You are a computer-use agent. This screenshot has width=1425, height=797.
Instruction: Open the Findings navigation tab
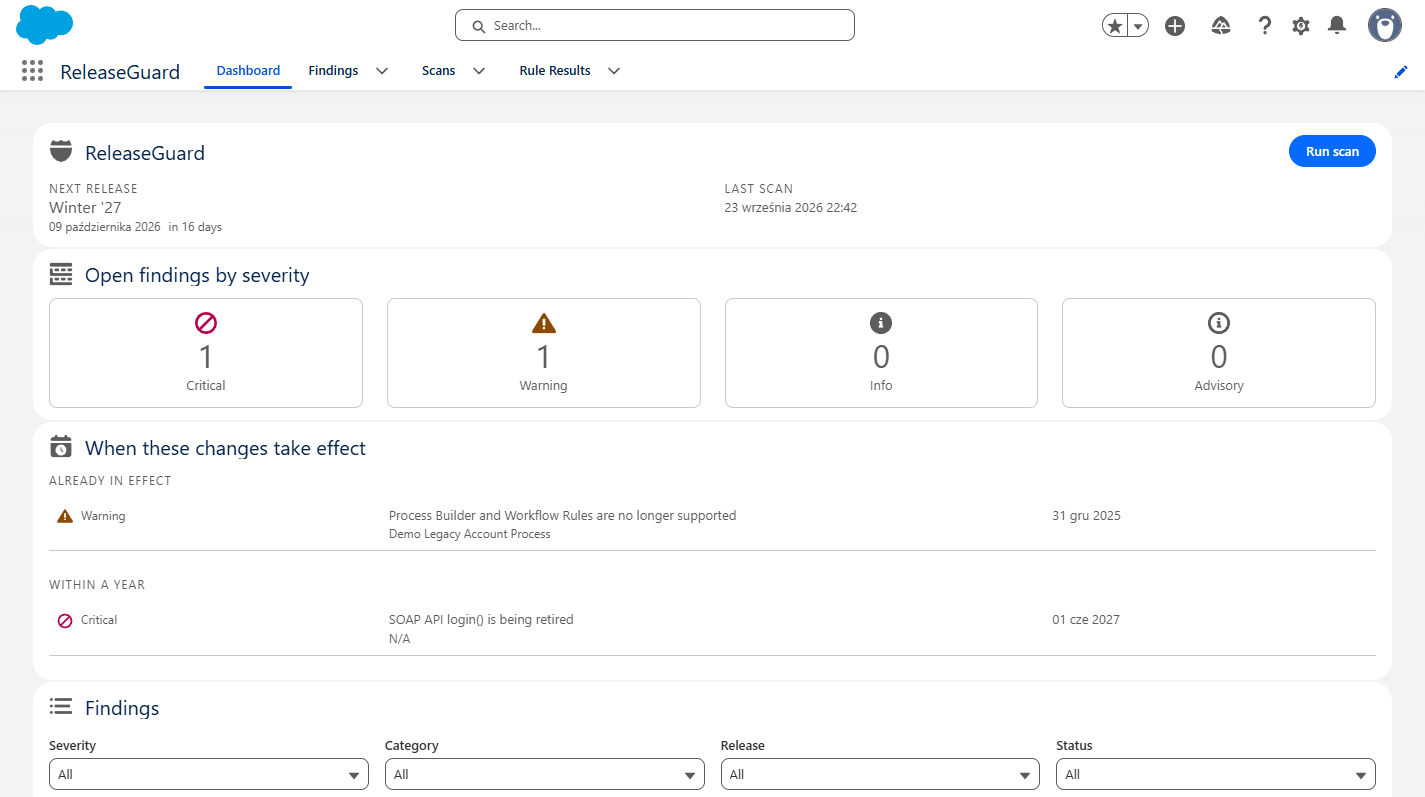pyautogui.click(x=333, y=71)
